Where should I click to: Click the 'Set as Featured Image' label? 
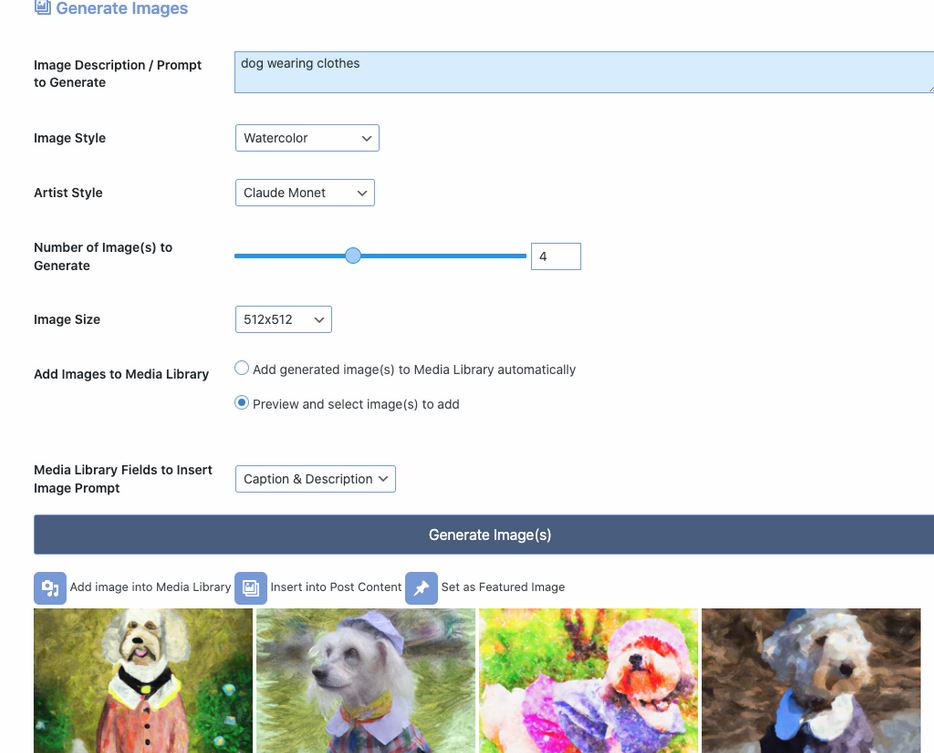(x=503, y=588)
